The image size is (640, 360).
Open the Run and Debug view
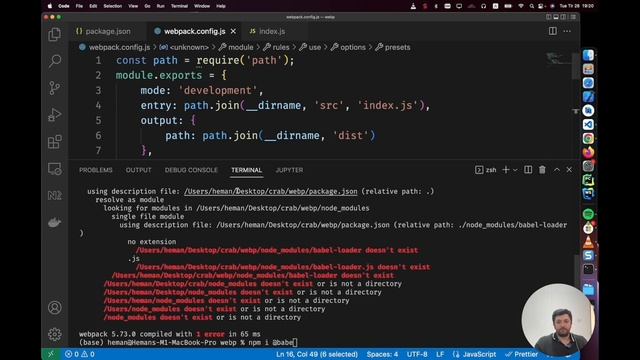coord(55,115)
